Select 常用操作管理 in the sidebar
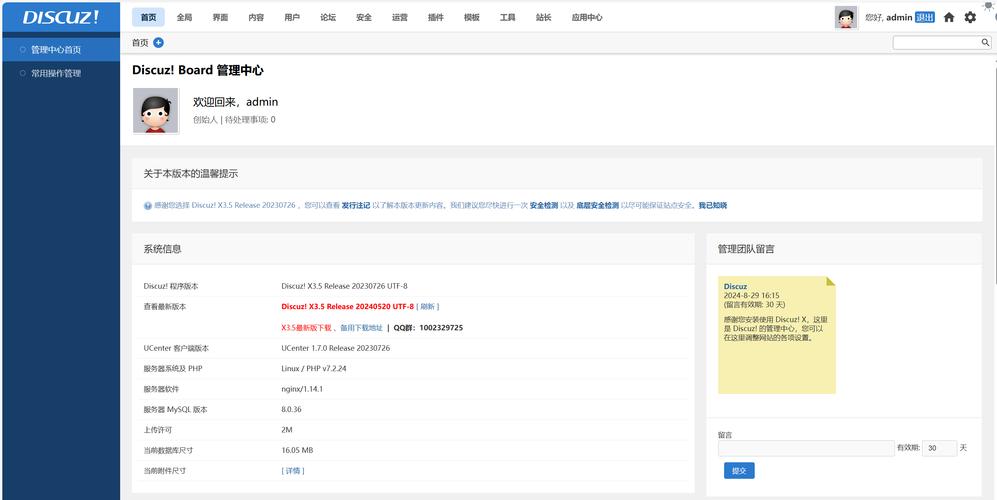 pyautogui.click(x=61, y=73)
